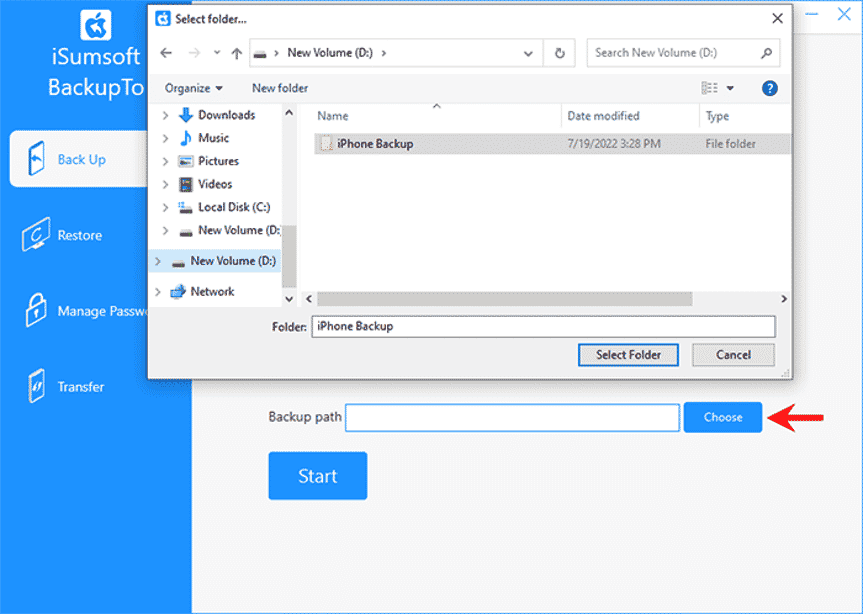Viewport: 864px width, 614px height.
Task: Click the Transfer phone icon
Action: pos(36,386)
